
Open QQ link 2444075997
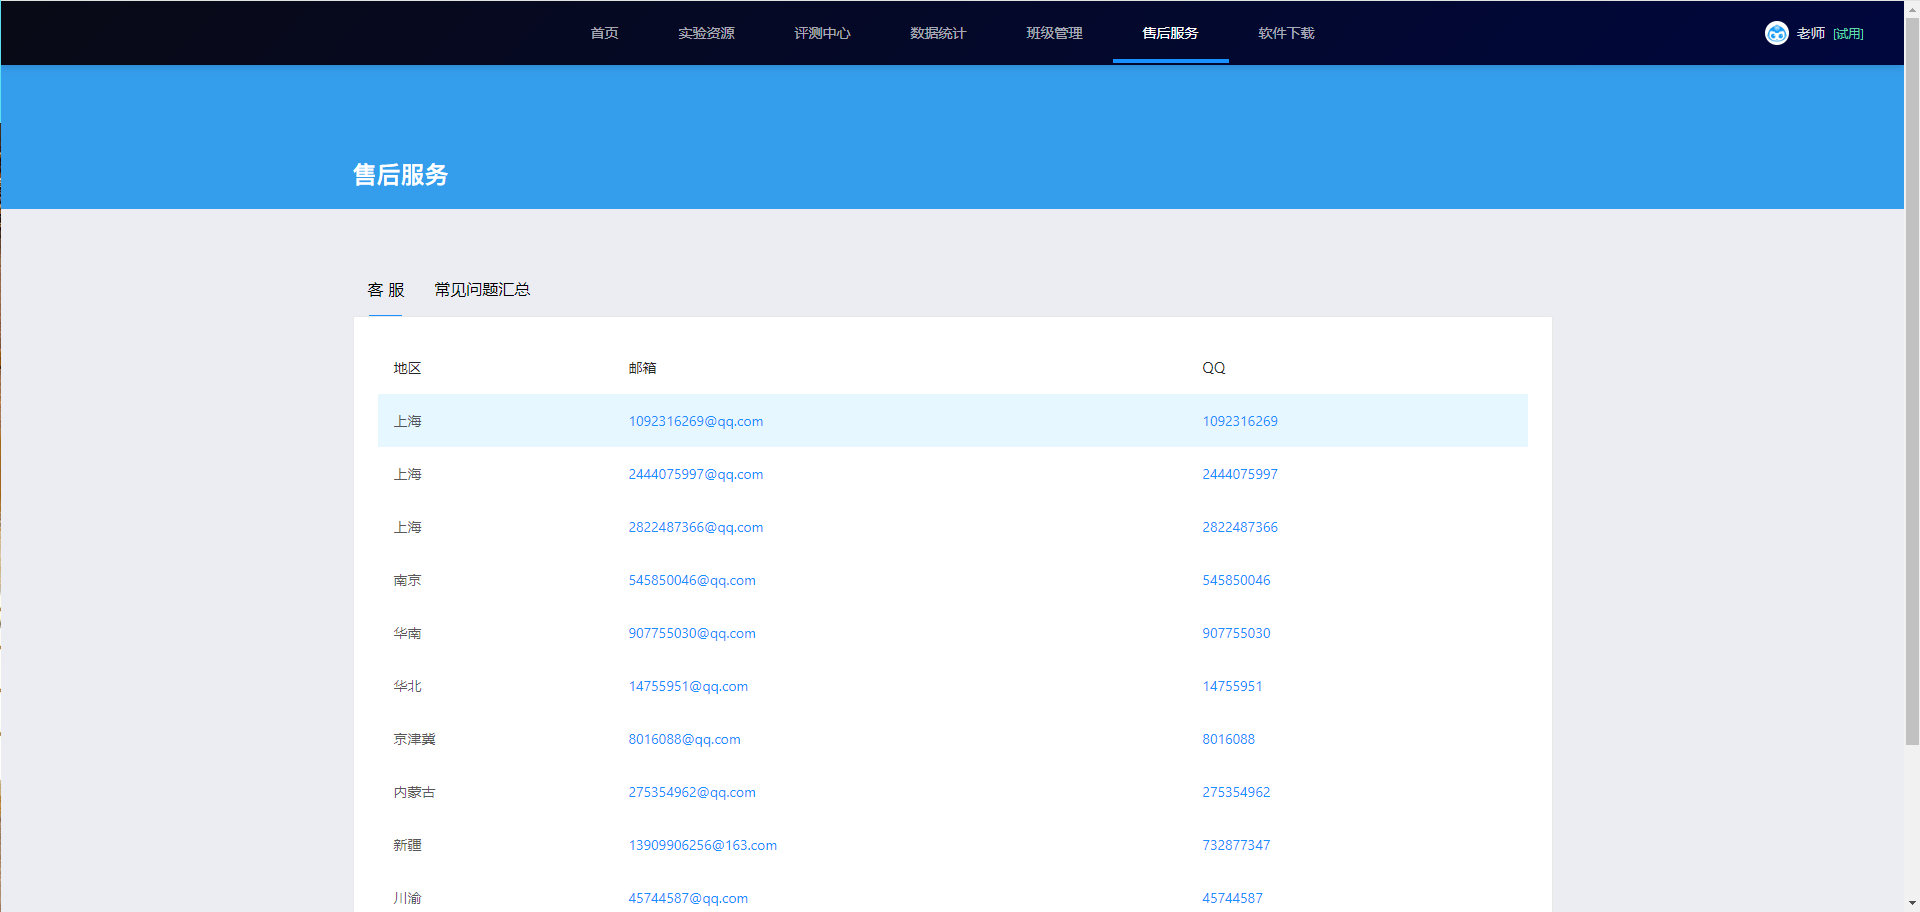coord(1239,474)
